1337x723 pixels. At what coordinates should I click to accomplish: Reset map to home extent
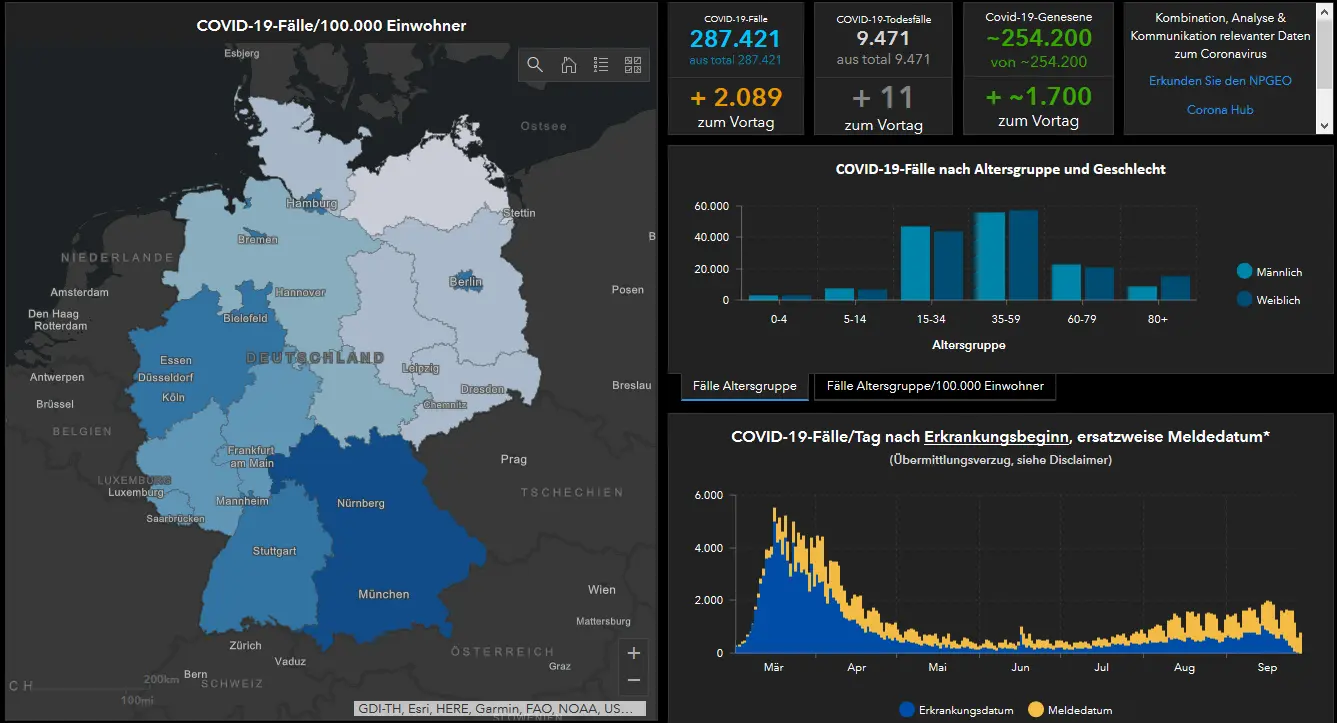click(x=568, y=65)
